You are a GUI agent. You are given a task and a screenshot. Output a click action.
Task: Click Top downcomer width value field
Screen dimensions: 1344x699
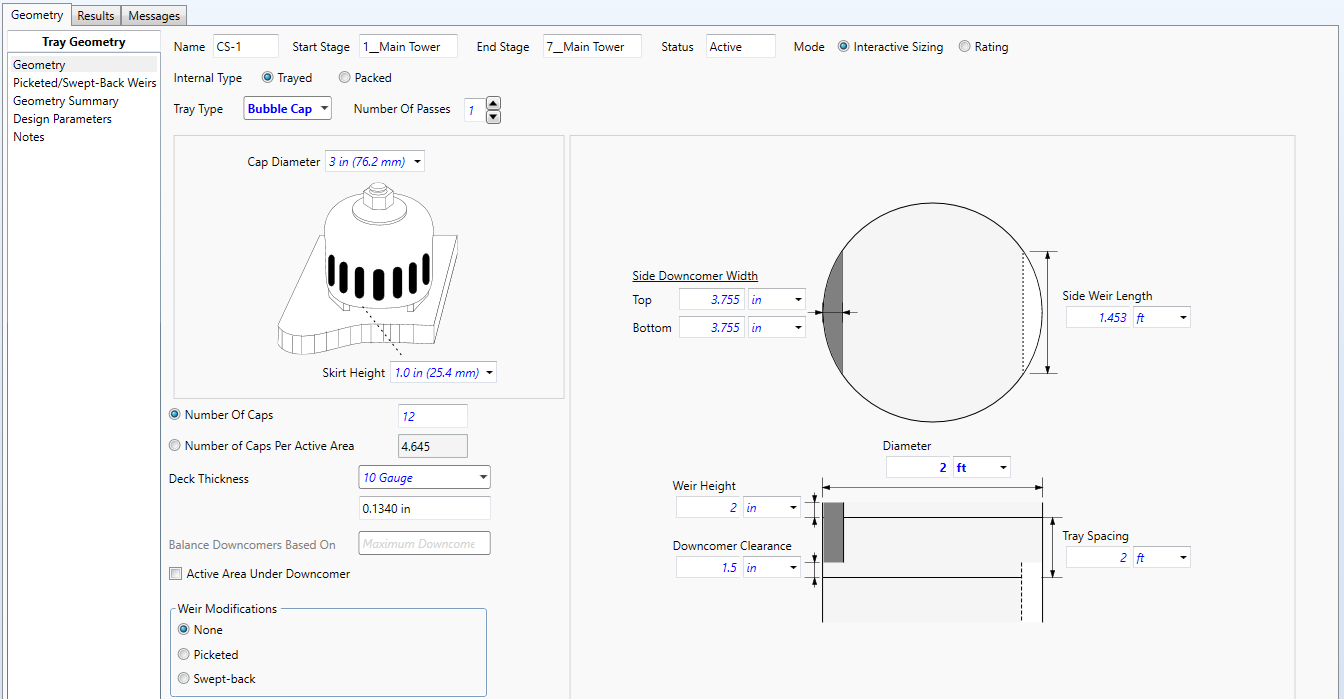712,299
